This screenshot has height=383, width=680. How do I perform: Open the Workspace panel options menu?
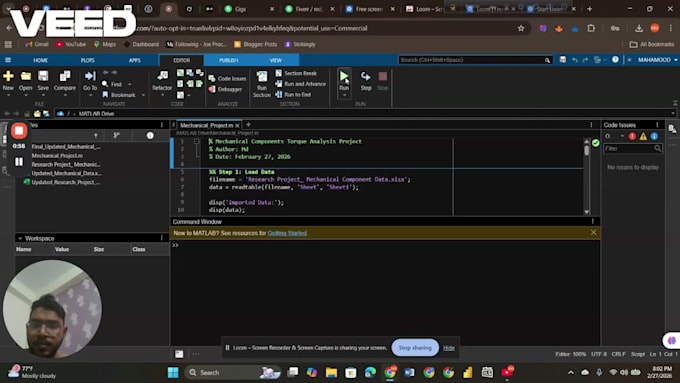click(x=162, y=238)
